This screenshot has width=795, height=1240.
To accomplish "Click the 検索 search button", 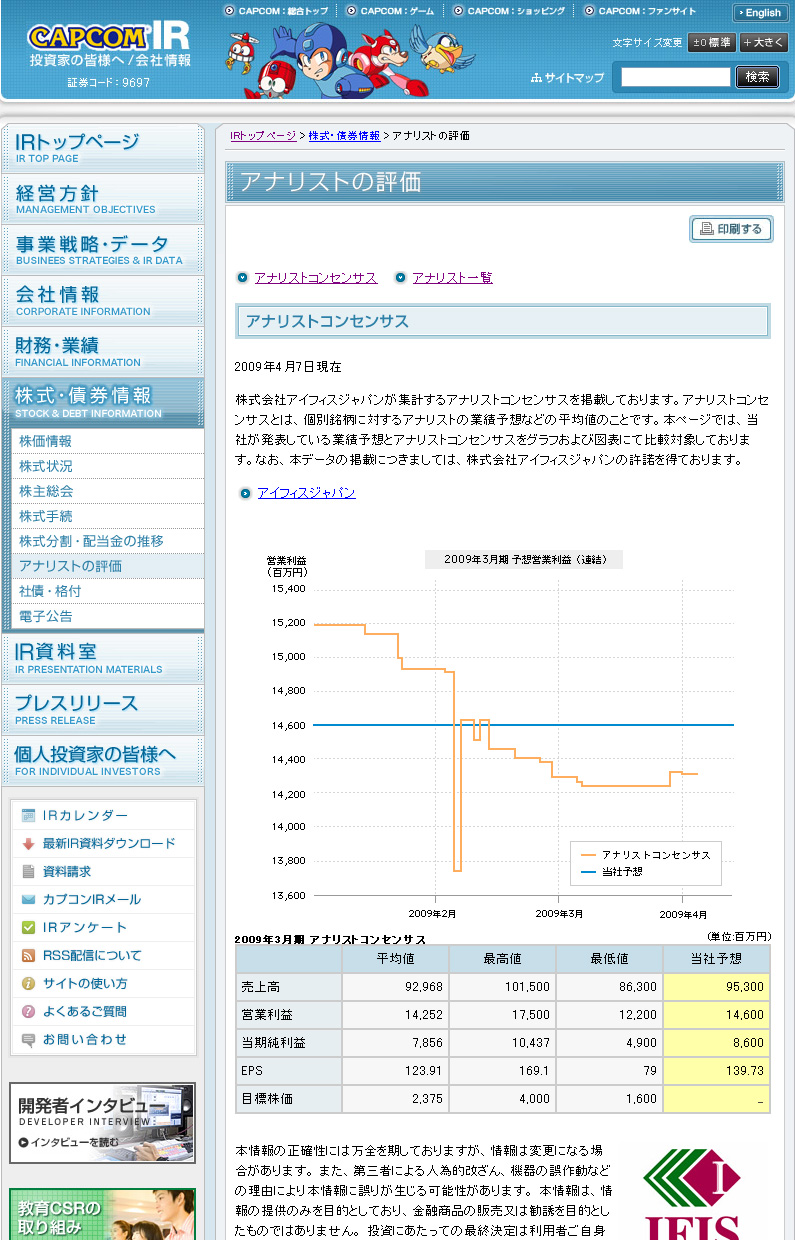I will pyautogui.click(x=758, y=77).
